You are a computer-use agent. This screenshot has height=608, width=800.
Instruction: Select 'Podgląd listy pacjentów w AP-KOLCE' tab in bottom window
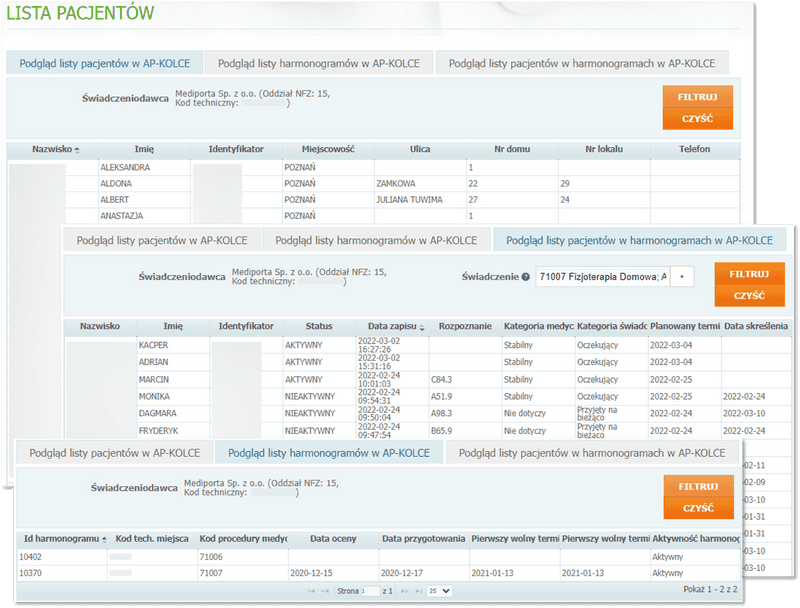pos(115,453)
